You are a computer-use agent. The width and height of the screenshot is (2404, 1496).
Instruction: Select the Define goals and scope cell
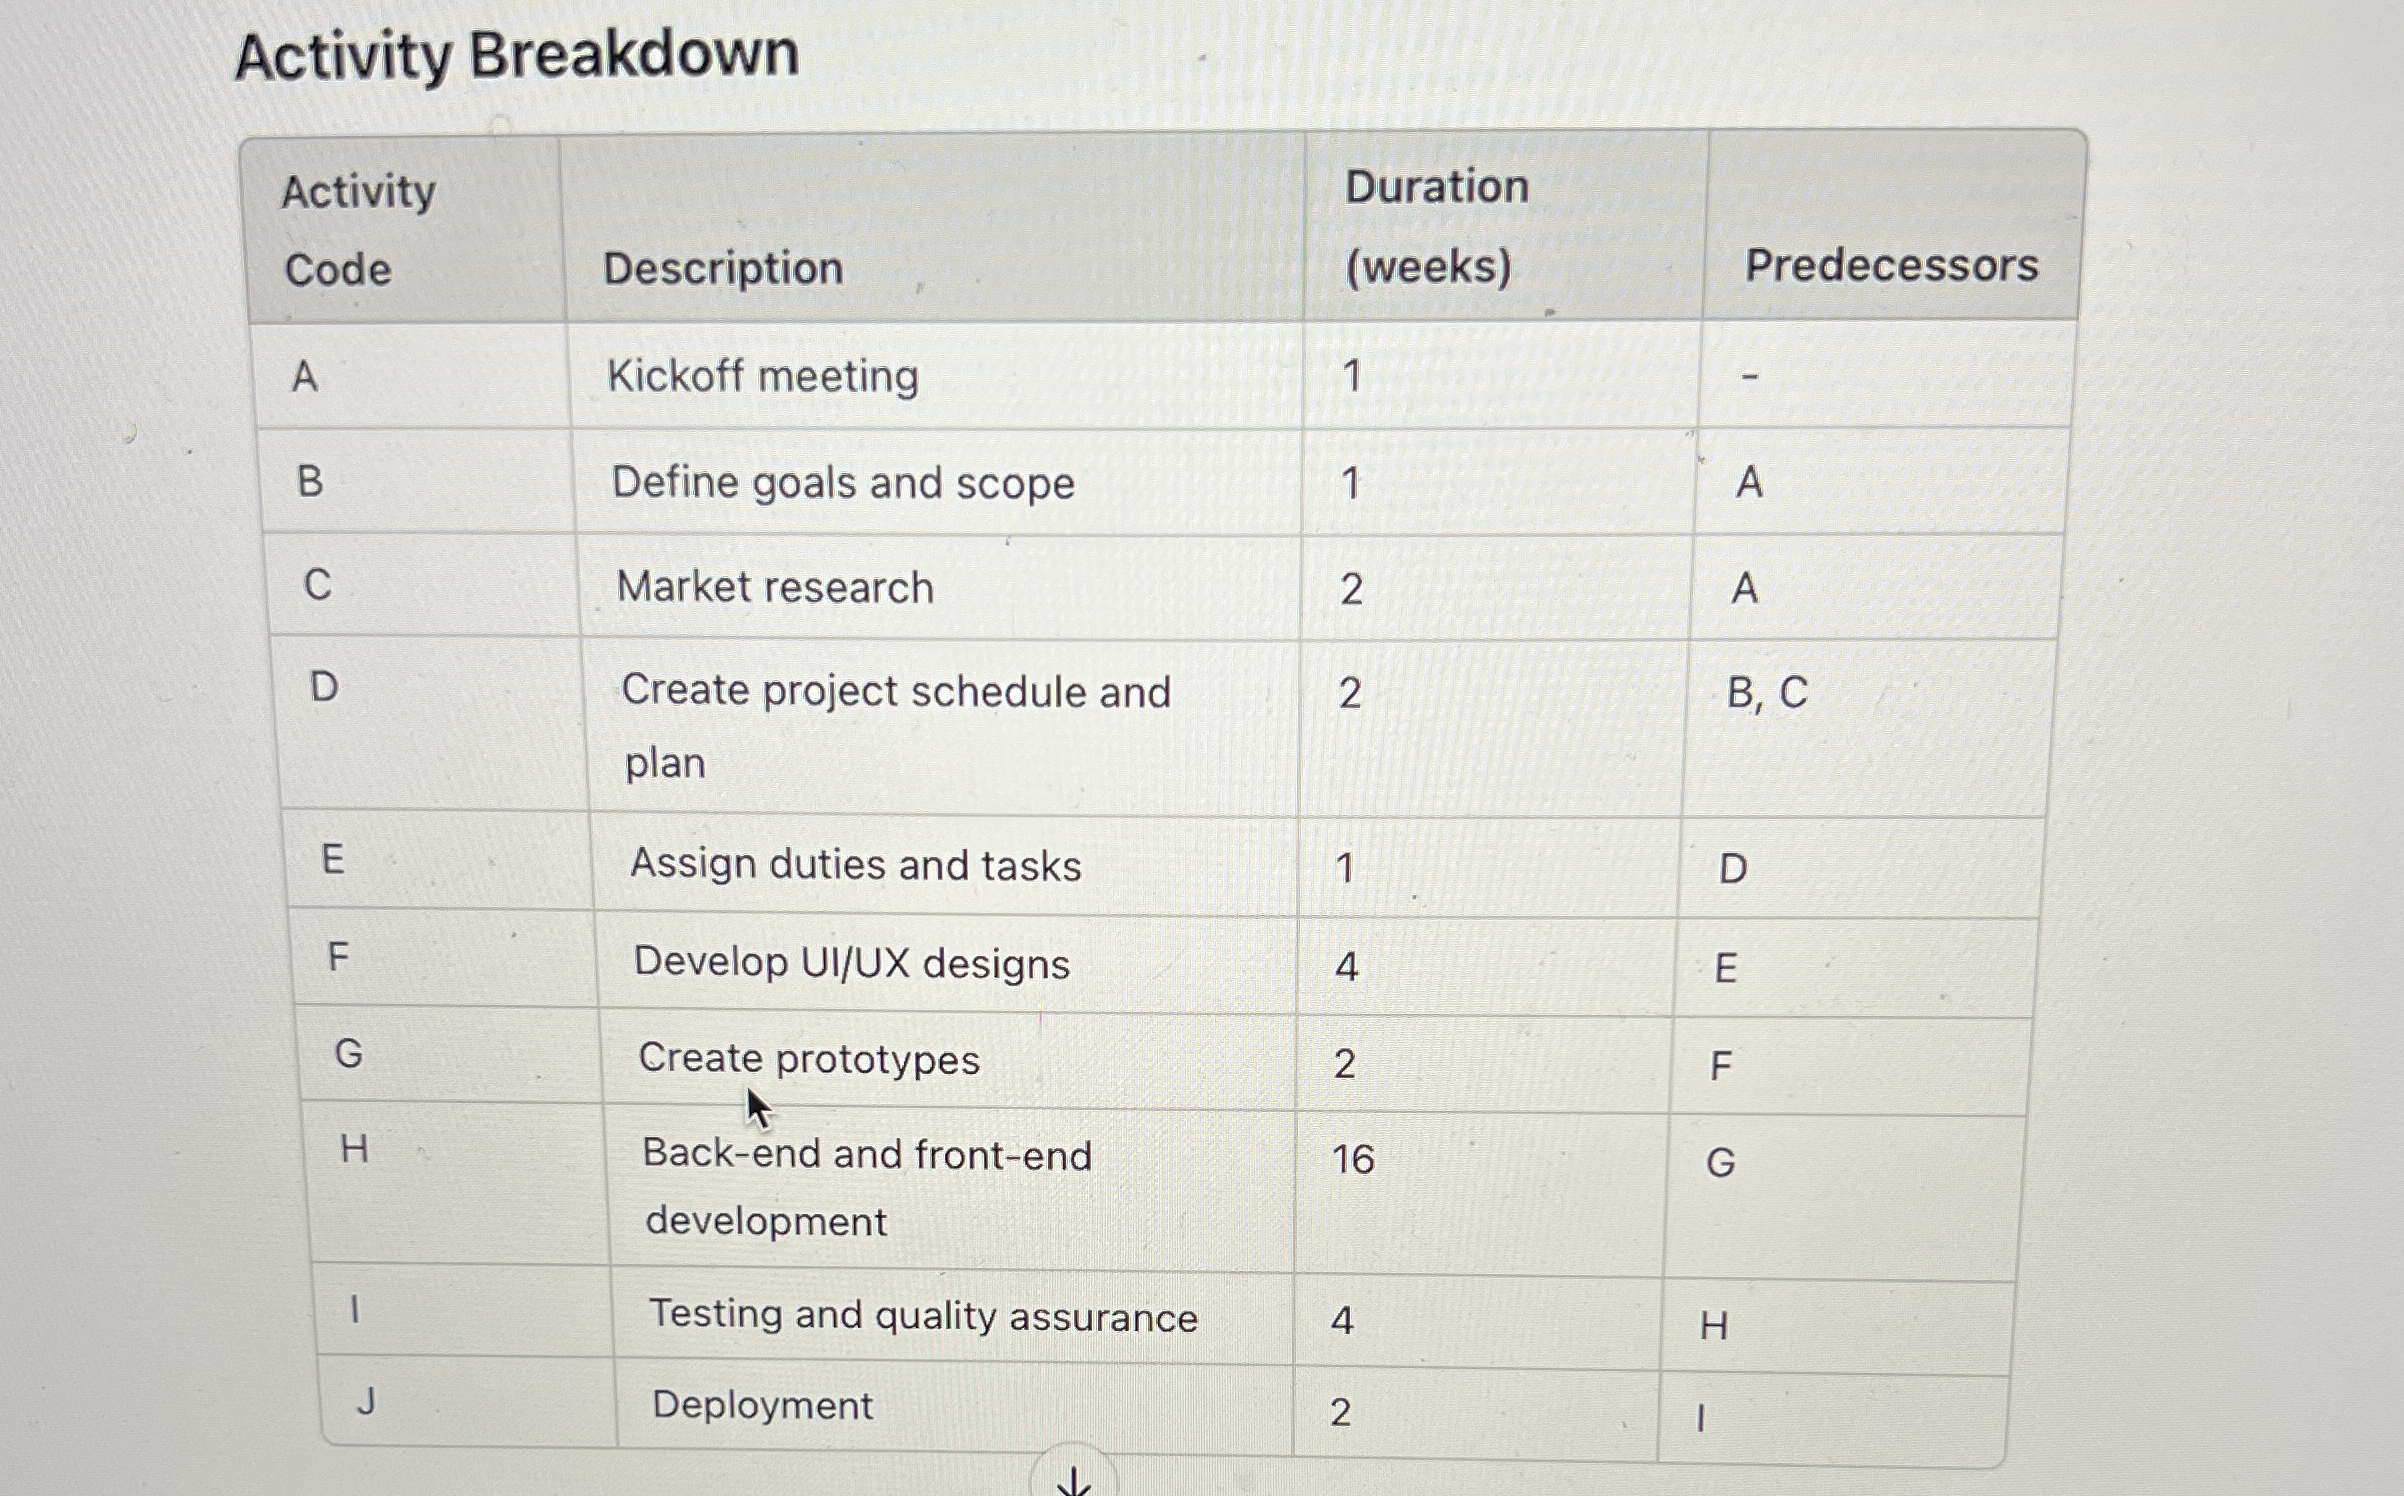pyautogui.click(x=938, y=482)
